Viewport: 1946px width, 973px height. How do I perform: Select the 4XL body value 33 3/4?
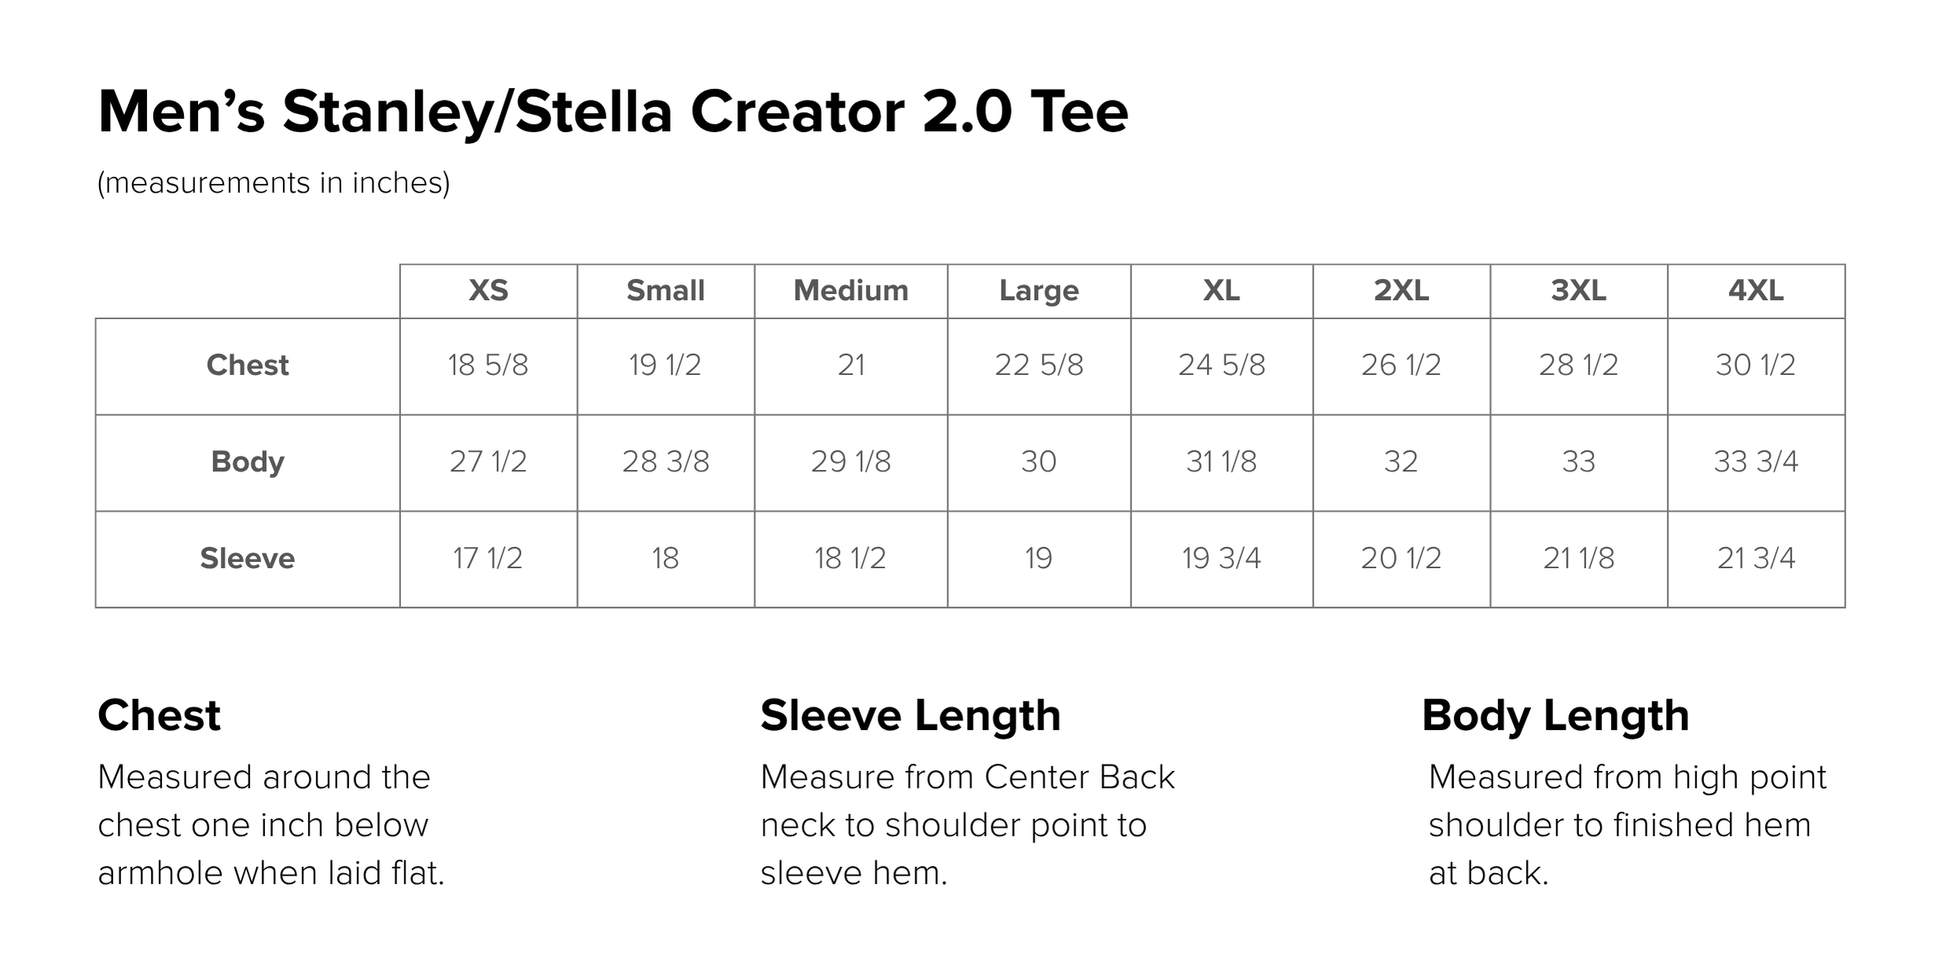coord(1756,462)
